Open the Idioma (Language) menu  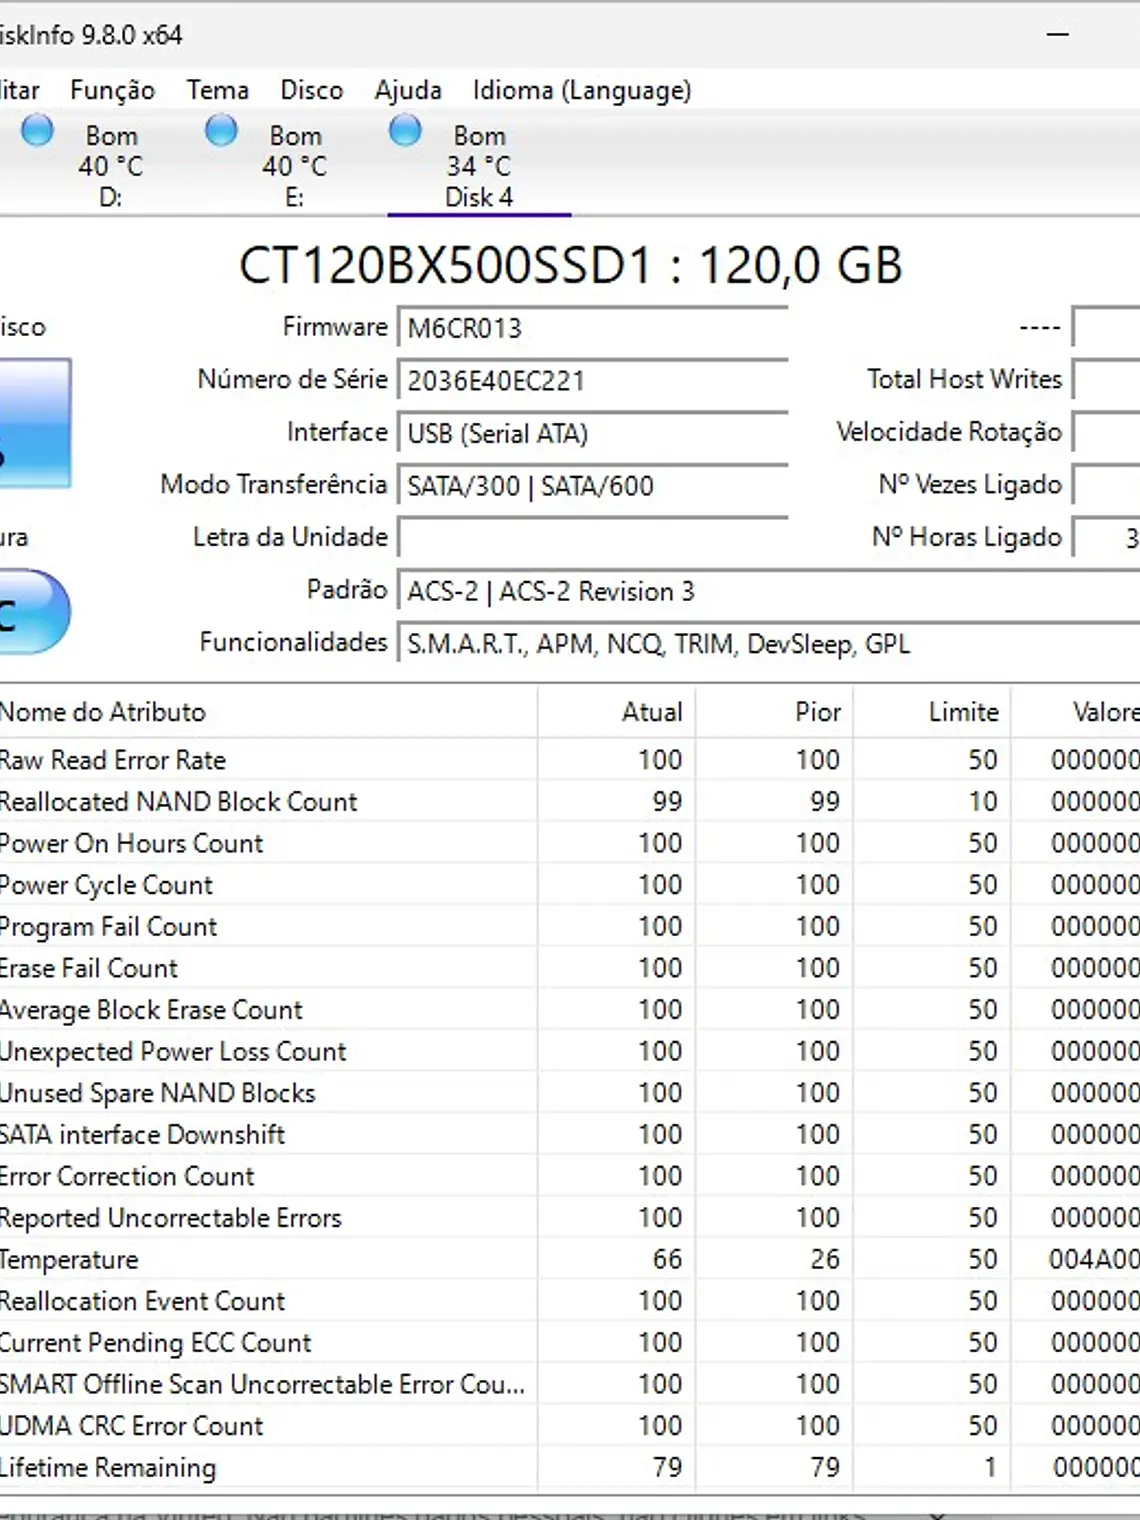click(x=582, y=91)
